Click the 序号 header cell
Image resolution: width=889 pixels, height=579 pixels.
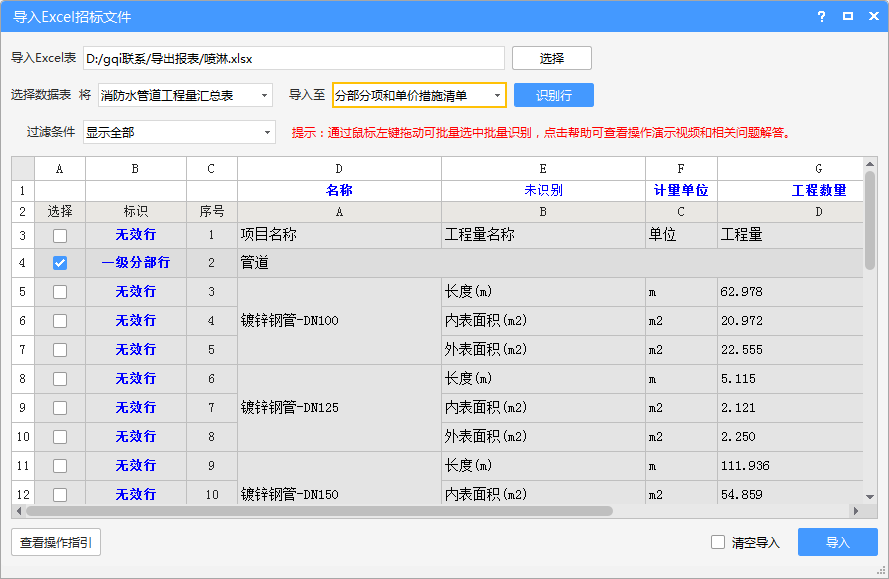tap(211, 212)
